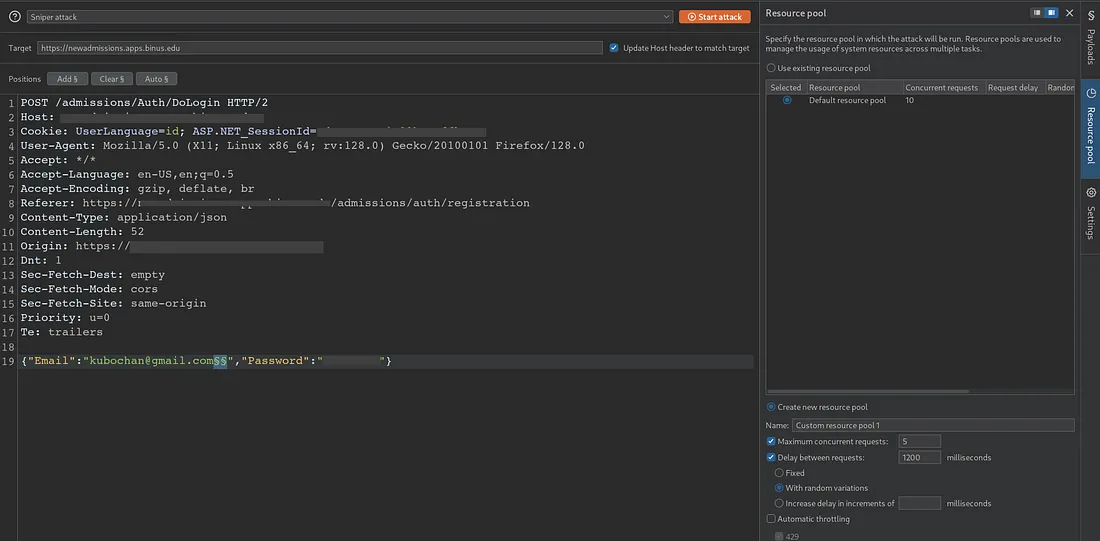Click the resource pool table horizontal scrollbar

click(868, 392)
